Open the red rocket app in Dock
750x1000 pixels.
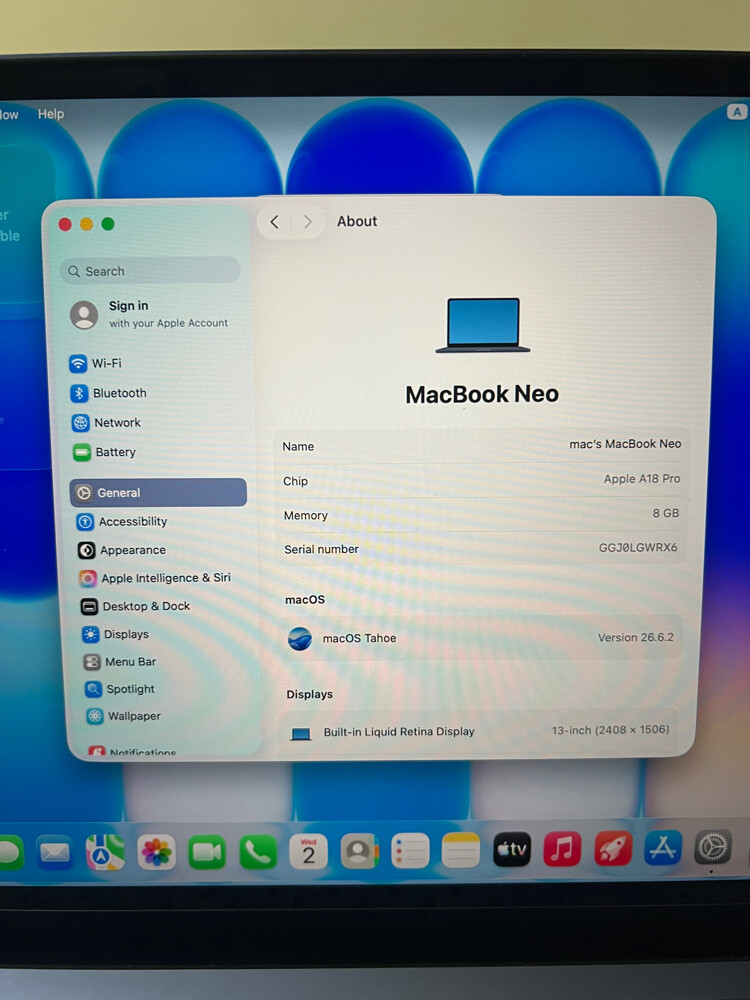[x=613, y=848]
